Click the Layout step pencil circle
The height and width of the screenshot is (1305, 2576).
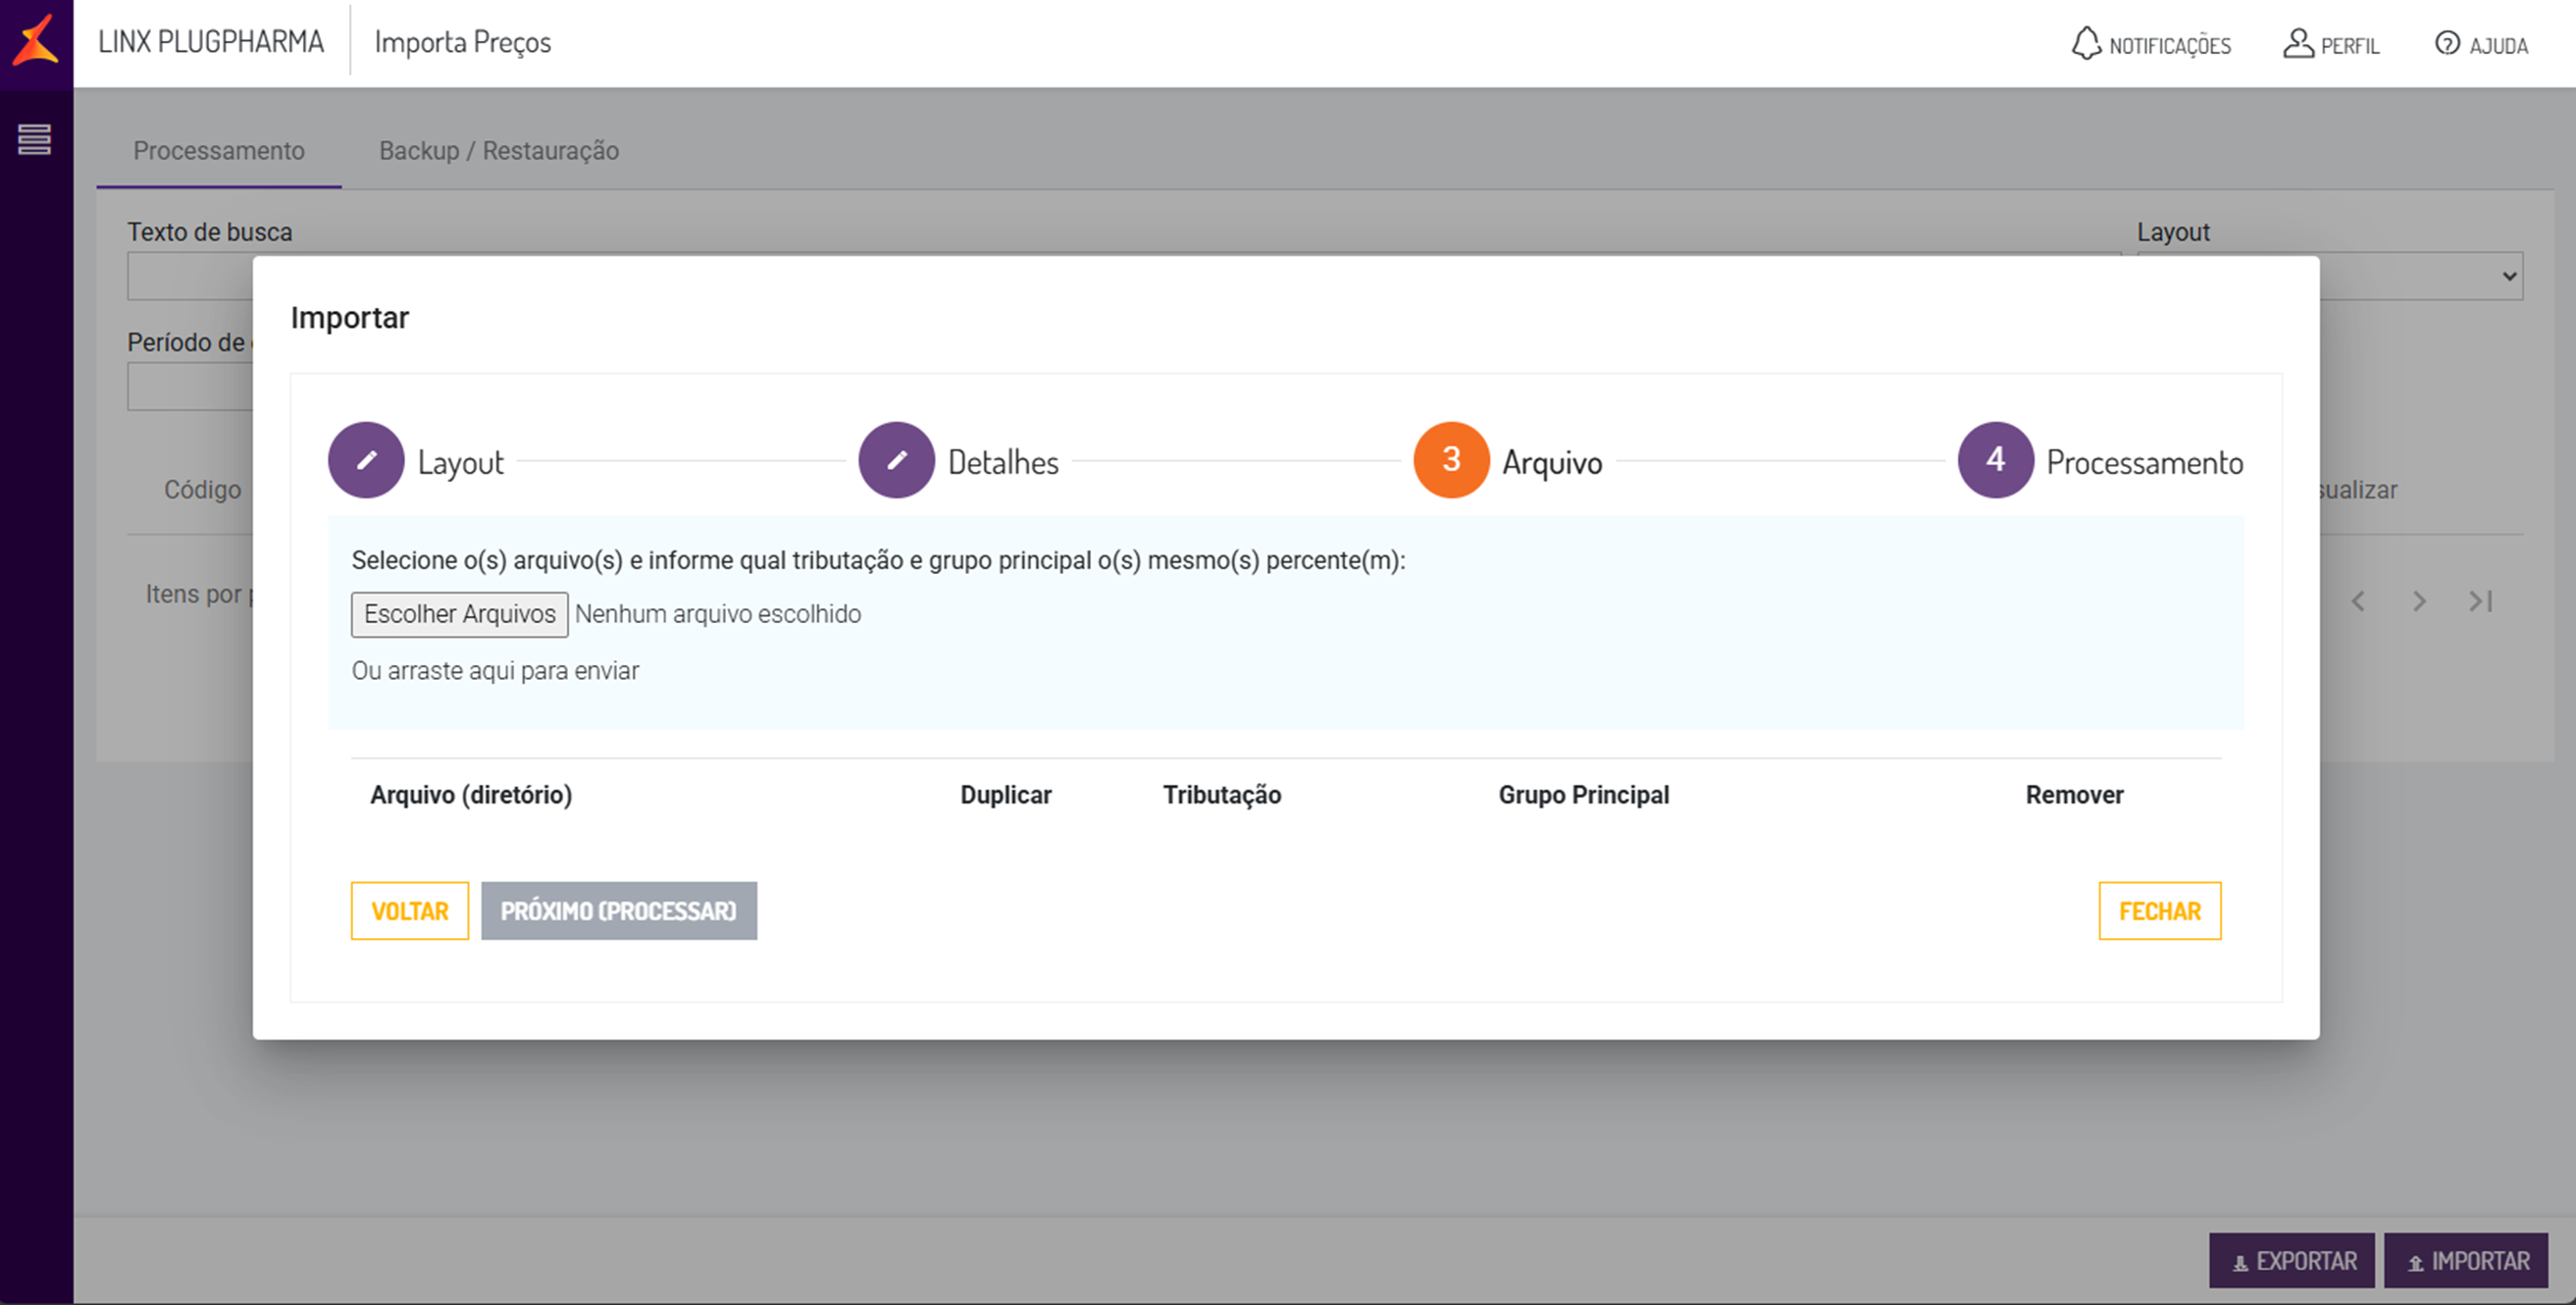point(366,460)
